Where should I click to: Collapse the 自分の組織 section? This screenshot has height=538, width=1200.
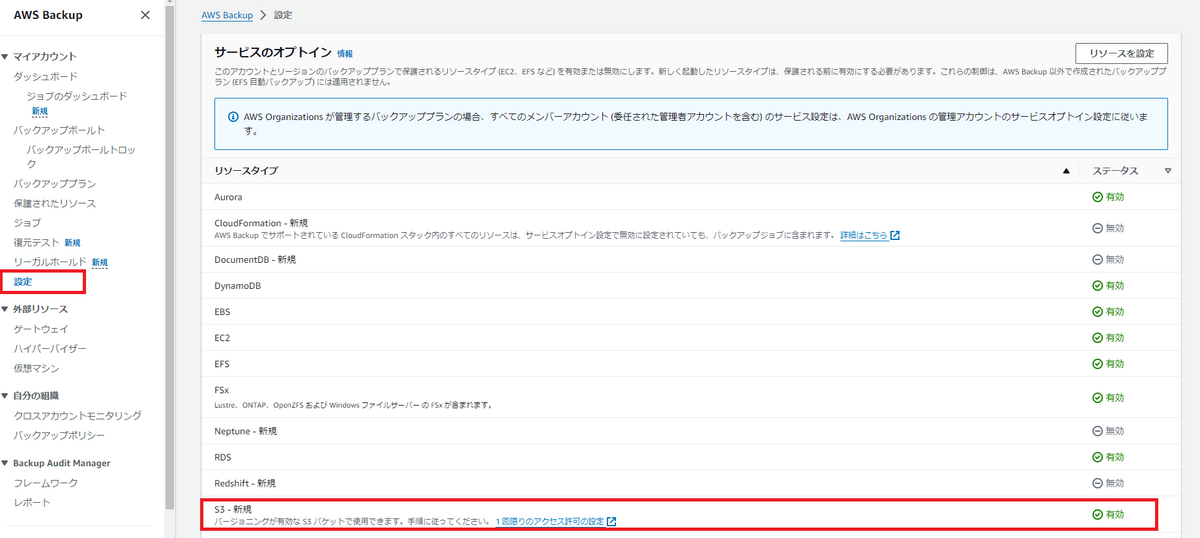5,396
